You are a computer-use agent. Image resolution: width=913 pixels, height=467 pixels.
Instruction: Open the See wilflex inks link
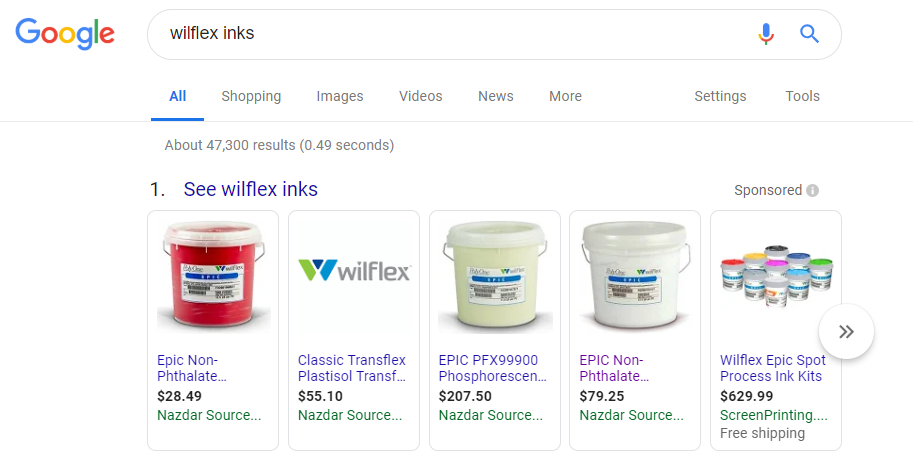(x=250, y=189)
